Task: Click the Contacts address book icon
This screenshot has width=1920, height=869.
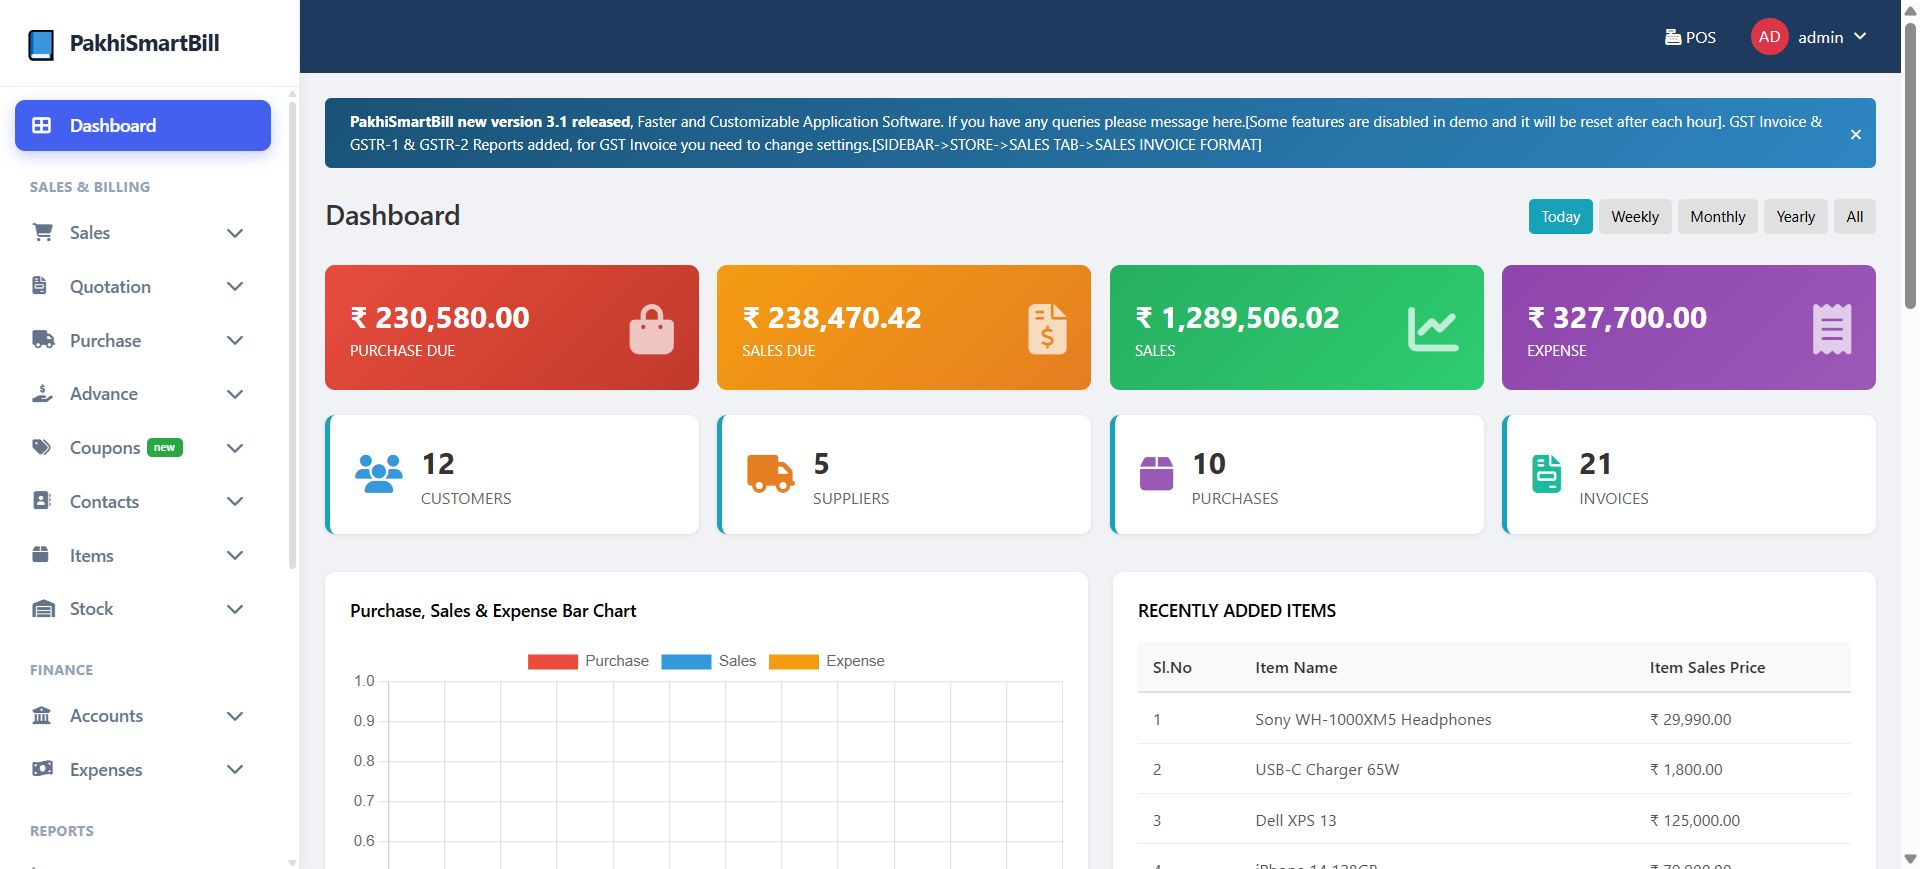Action: click(x=41, y=501)
